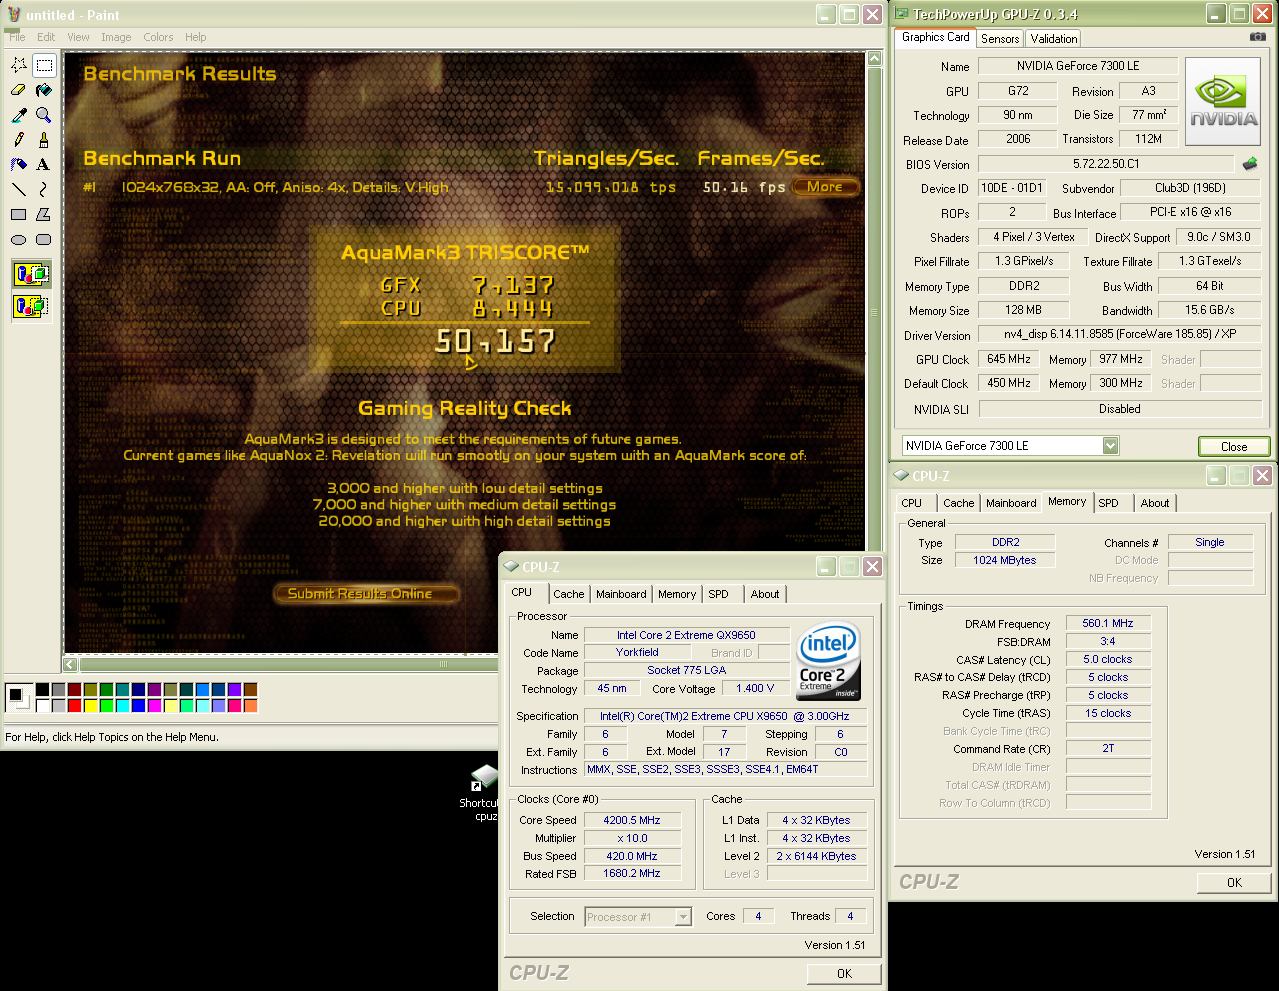1279x991 pixels.
Task: Click the Paint horizontal scrollbar left arrow
Action: [71, 664]
